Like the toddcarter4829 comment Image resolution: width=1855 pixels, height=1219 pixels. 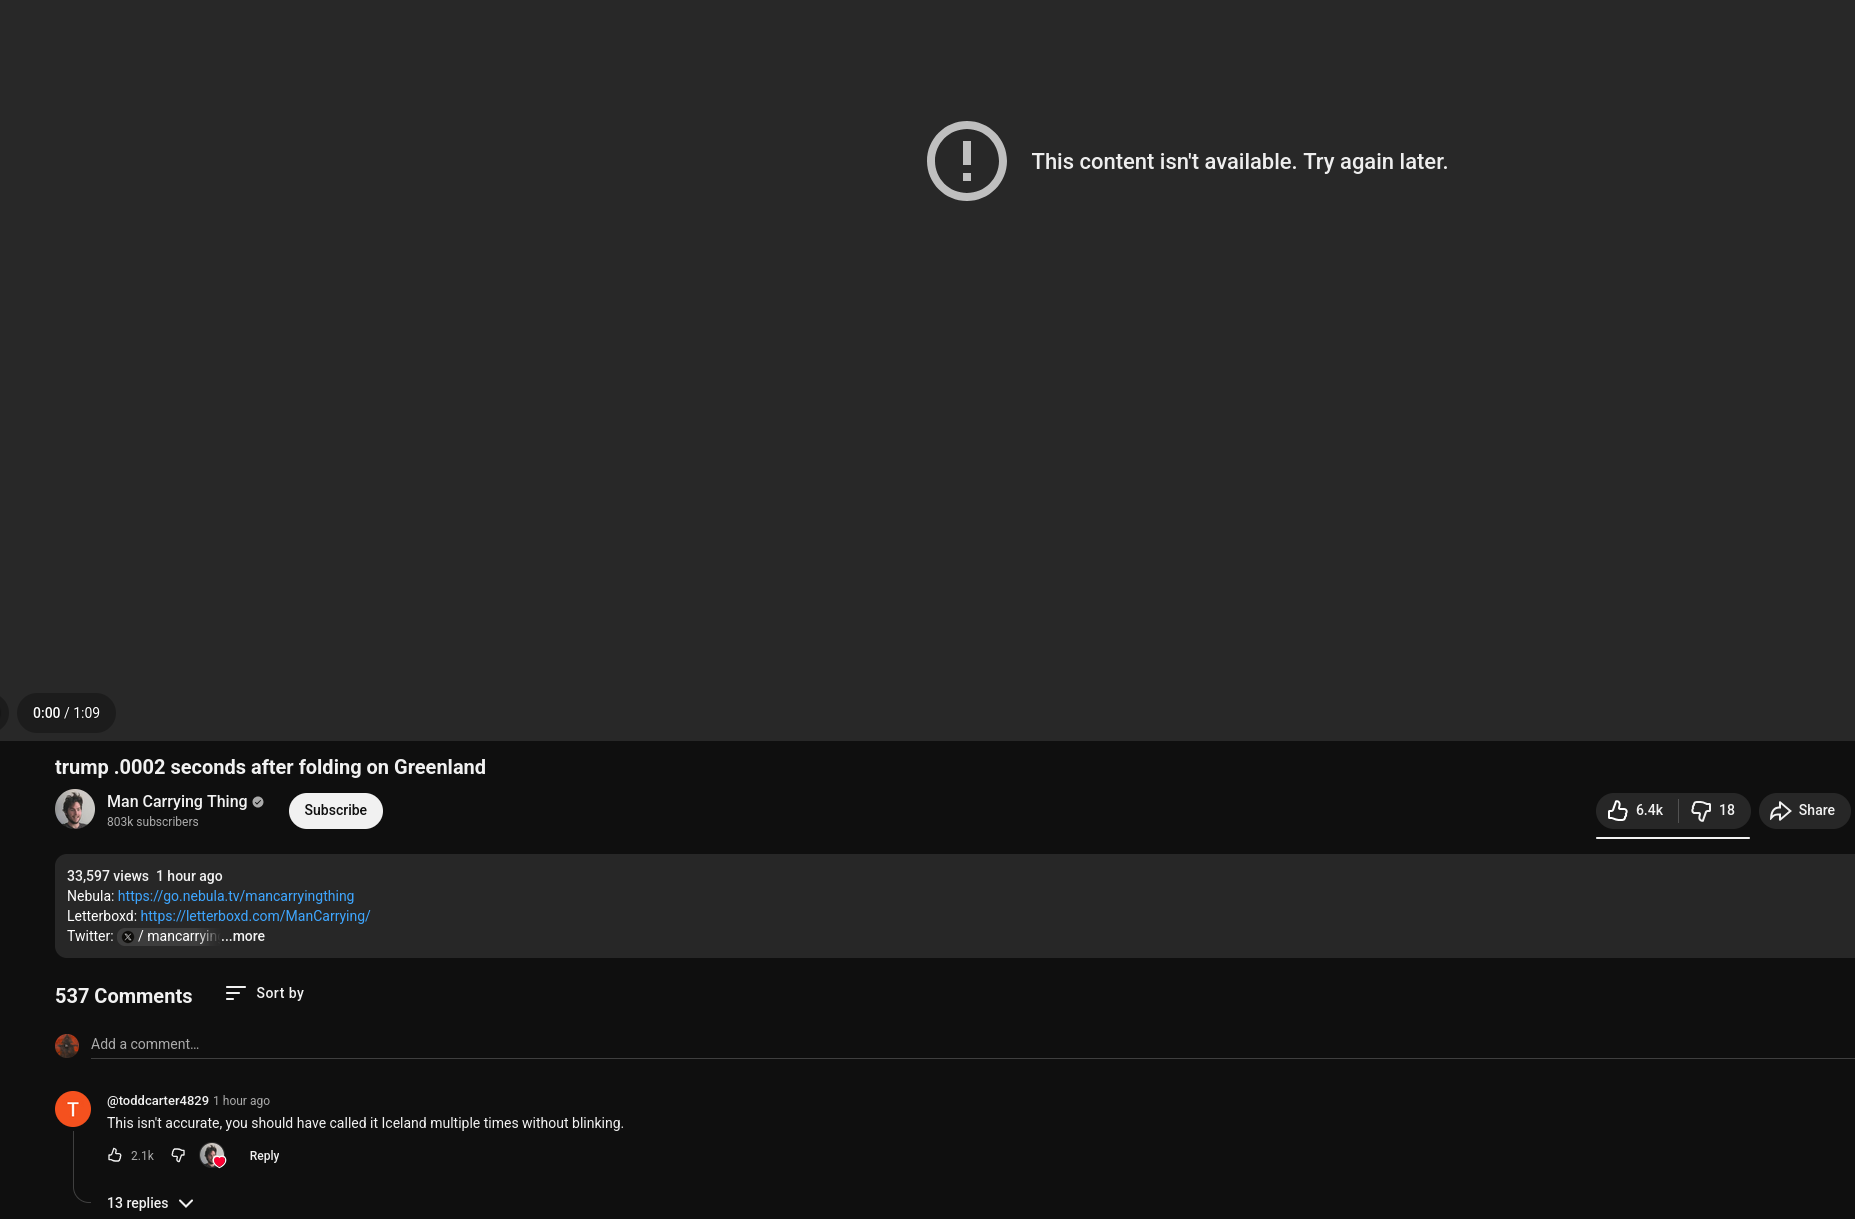click(x=115, y=1155)
